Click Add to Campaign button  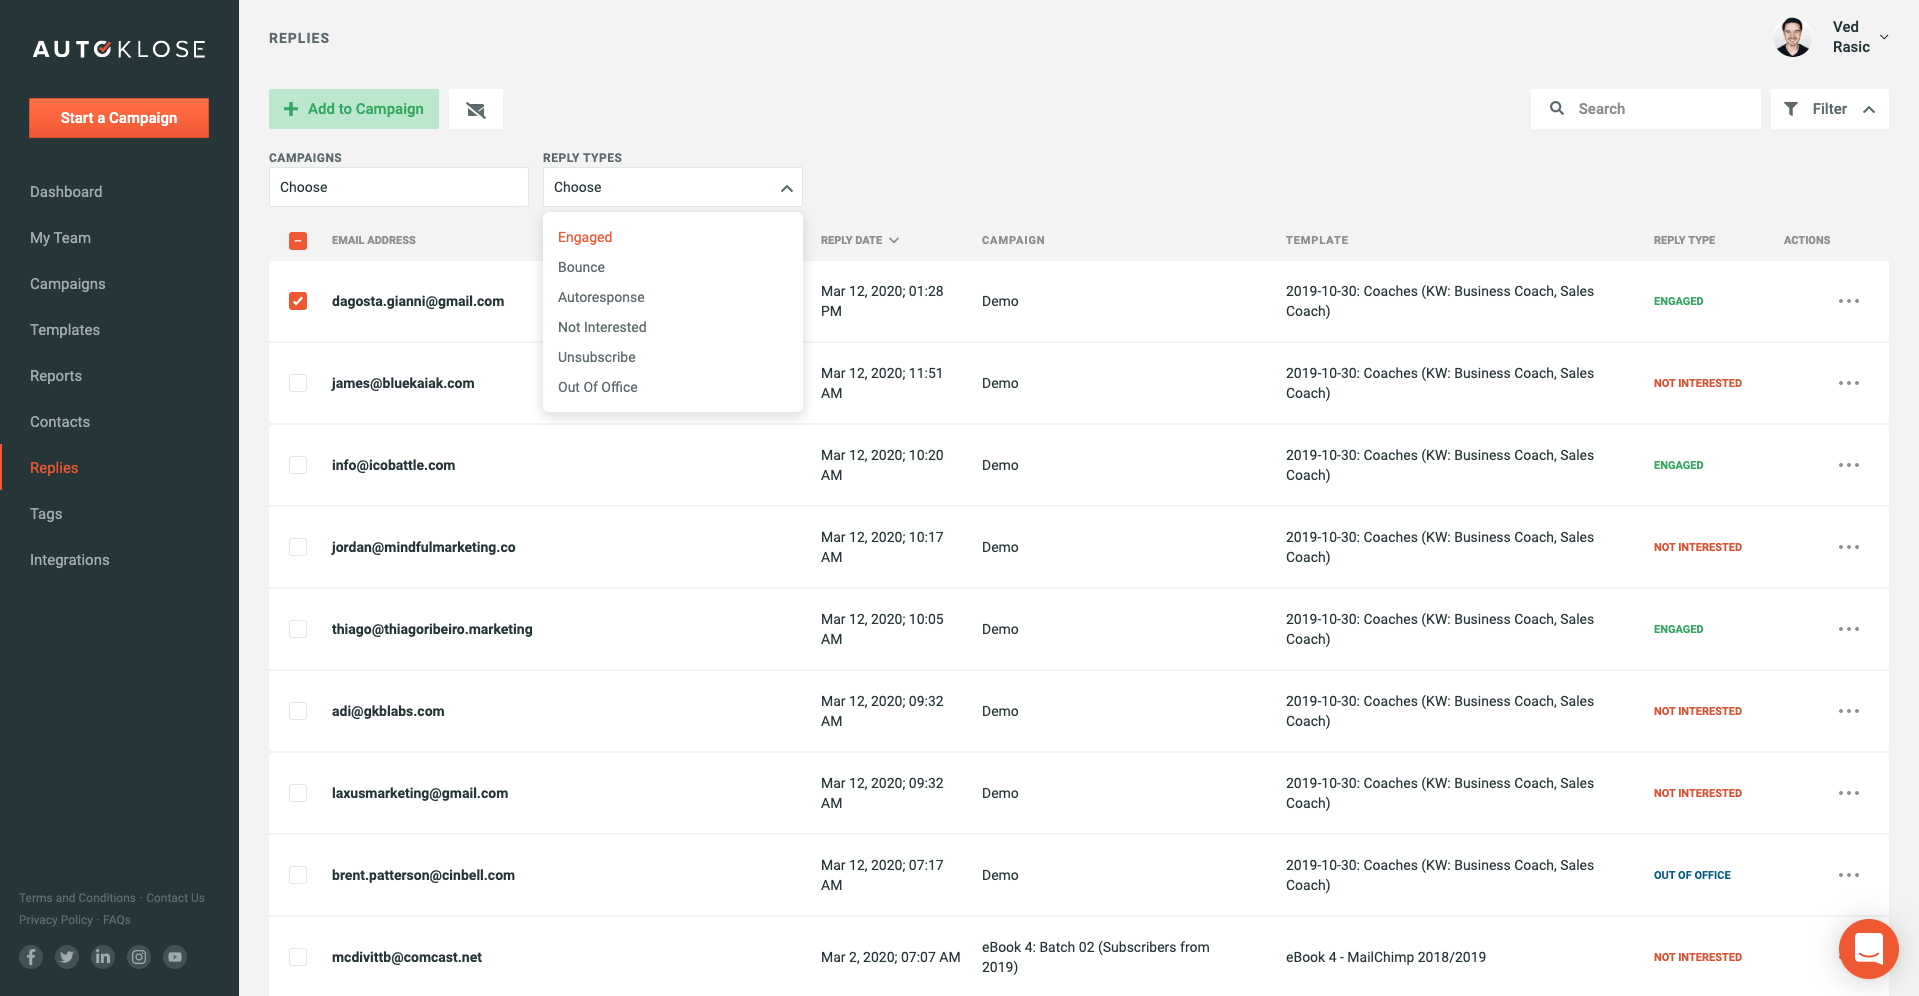[x=354, y=109]
